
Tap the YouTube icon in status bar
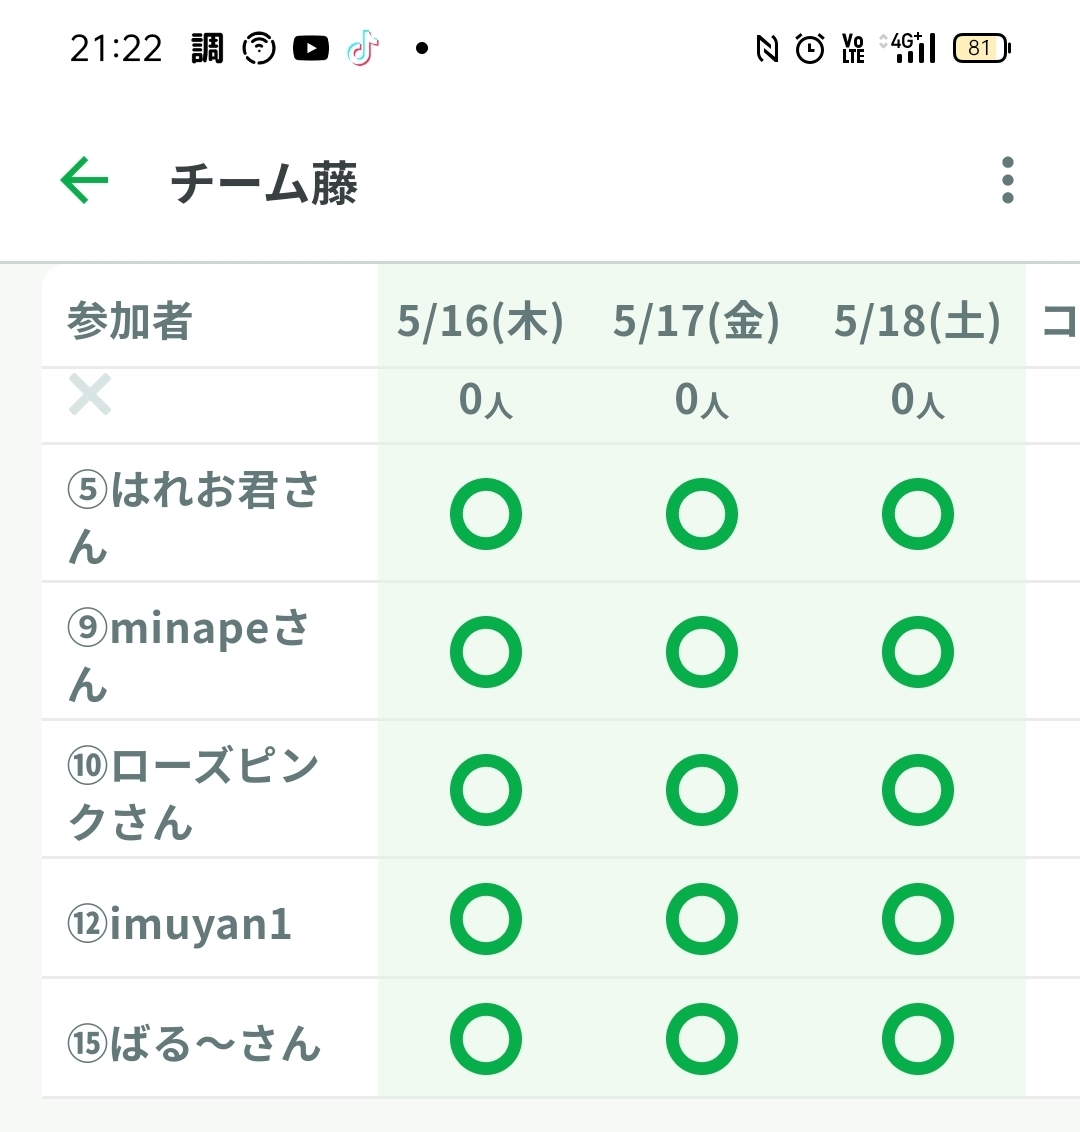(311, 48)
